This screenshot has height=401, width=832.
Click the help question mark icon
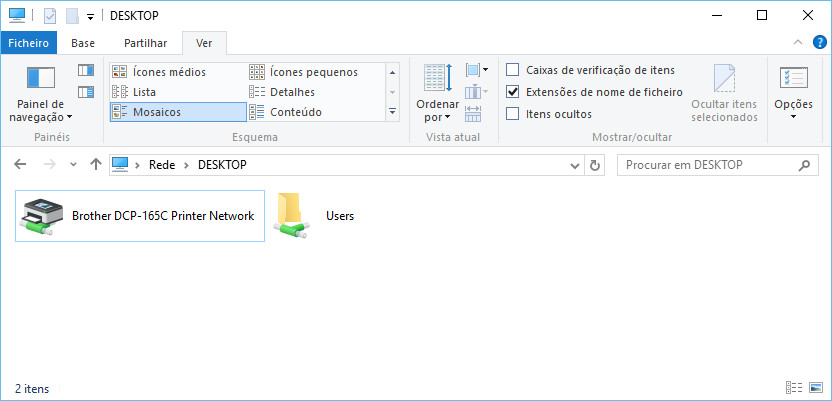[819, 42]
